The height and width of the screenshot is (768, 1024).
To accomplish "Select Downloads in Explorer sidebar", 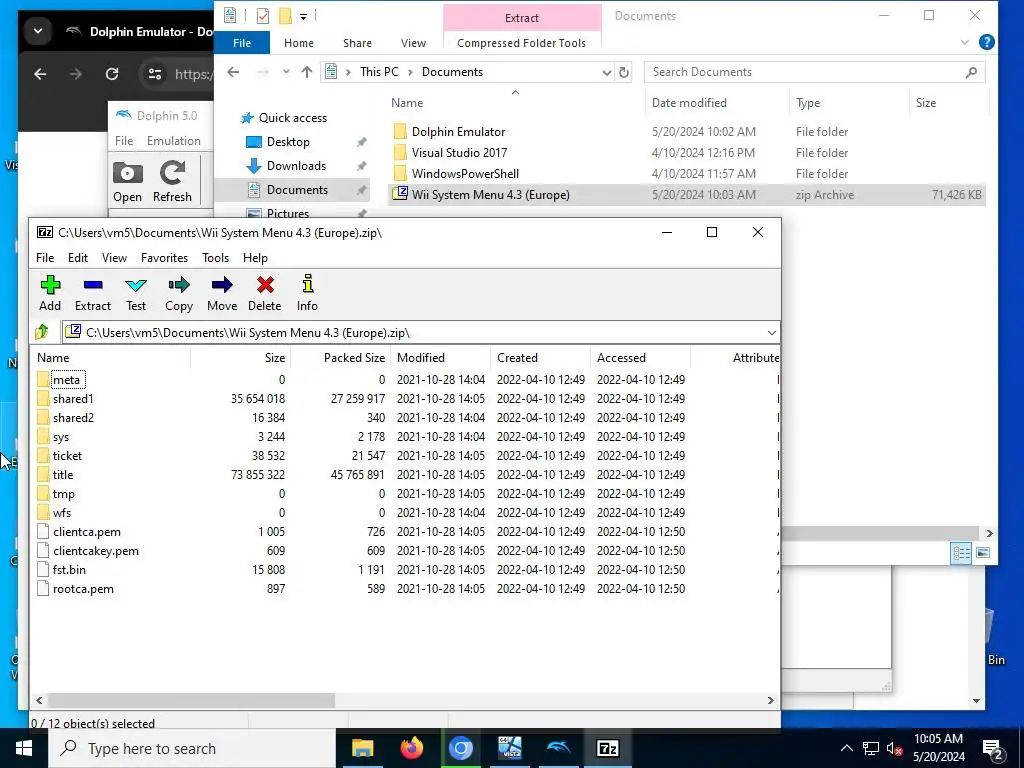I will (296, 166).
